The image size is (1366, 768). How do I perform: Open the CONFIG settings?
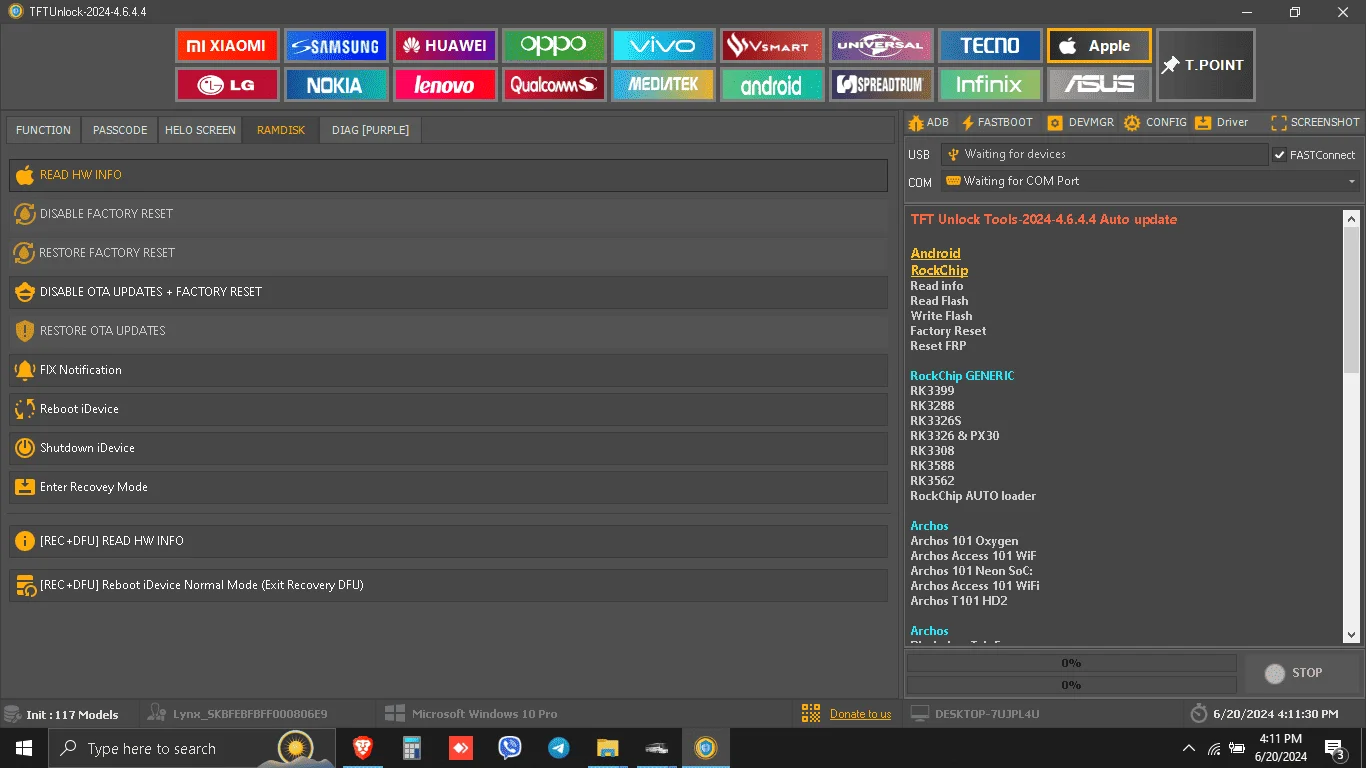tap(1155, 122)
